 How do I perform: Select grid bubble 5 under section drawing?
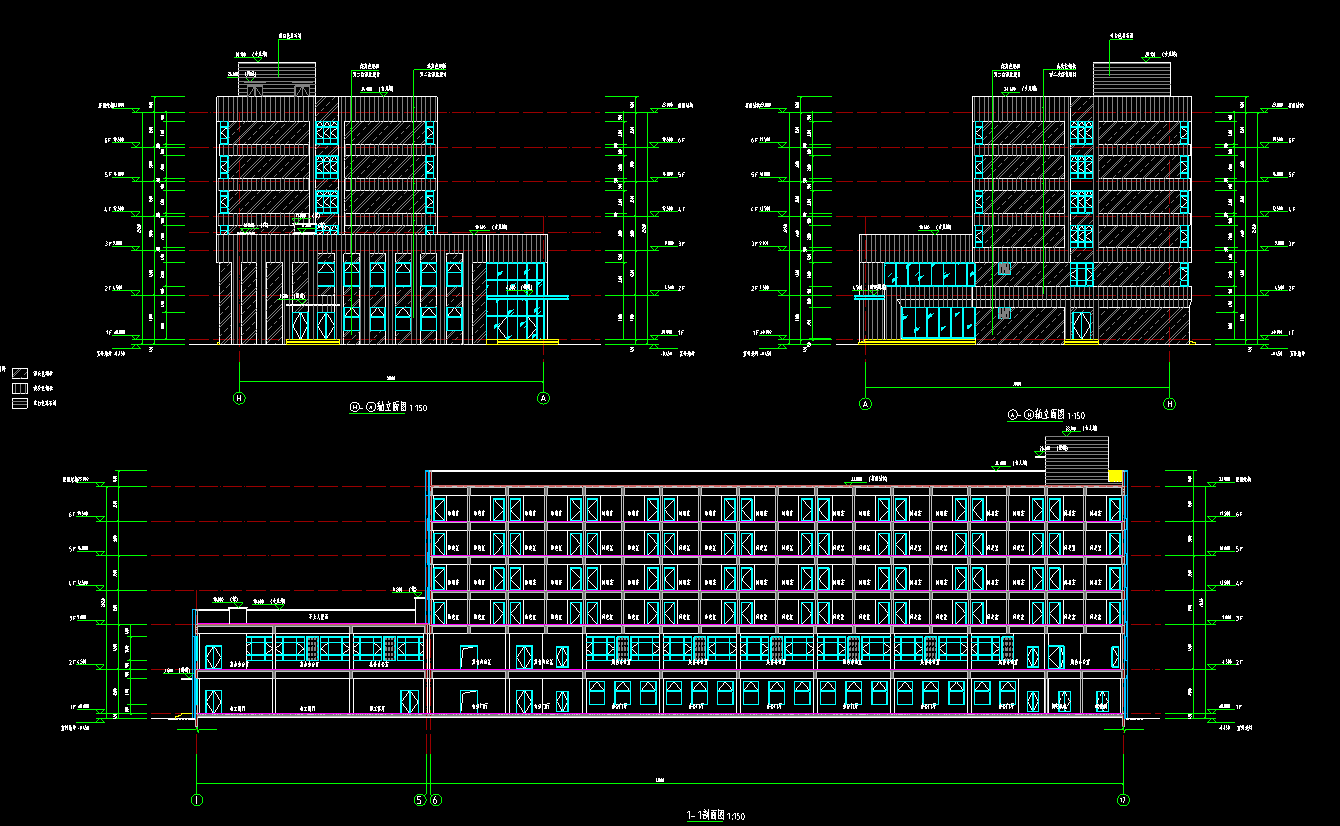(421, 799)
